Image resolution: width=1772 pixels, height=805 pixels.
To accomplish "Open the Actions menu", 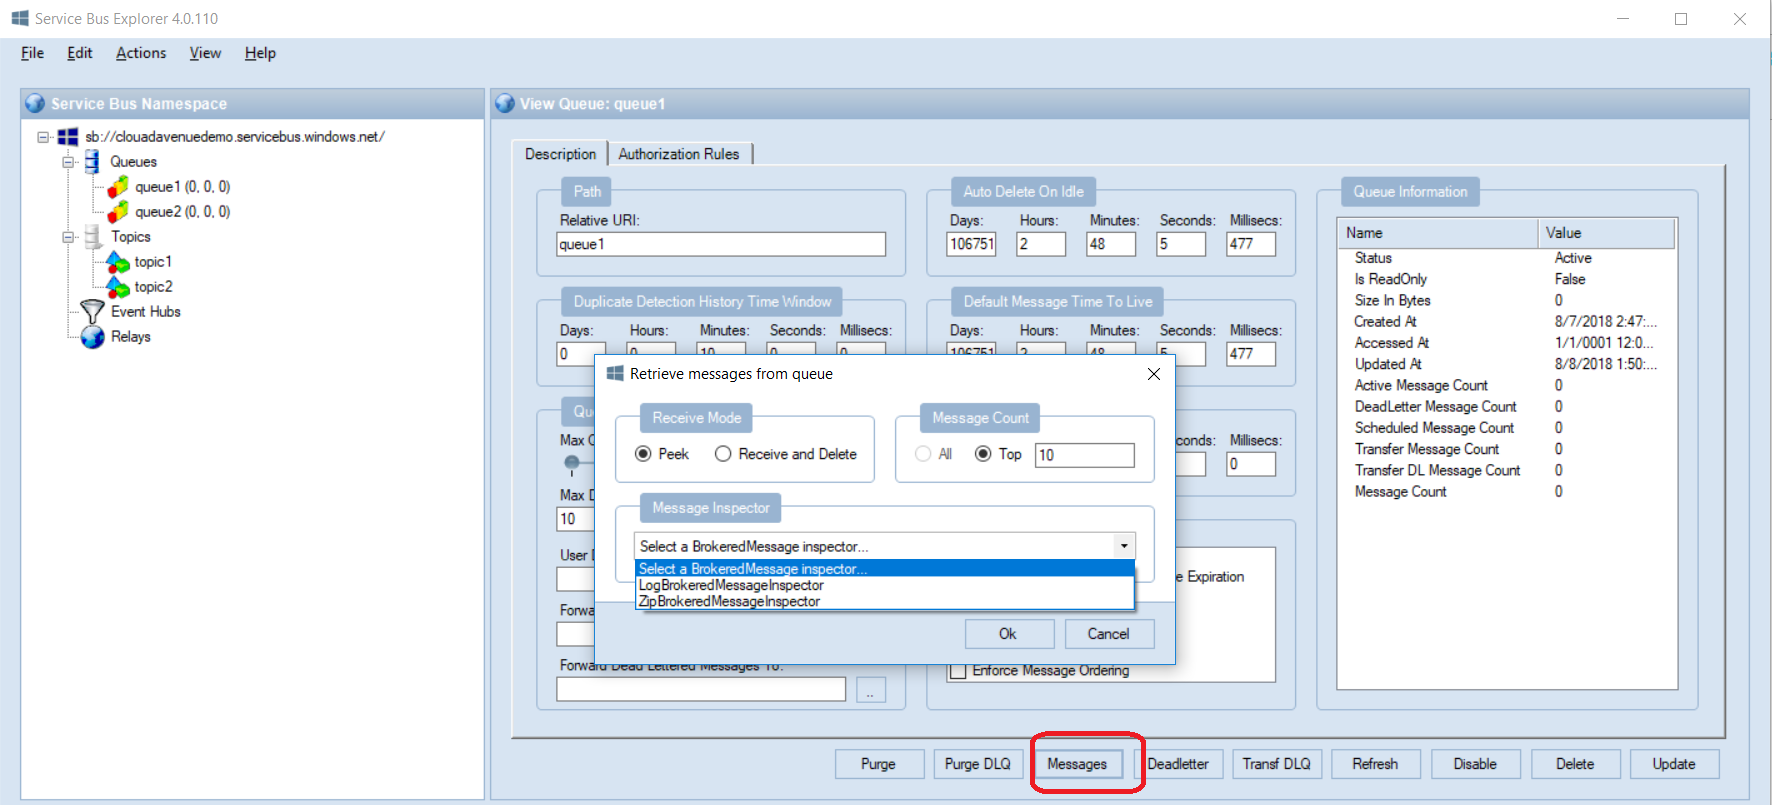I will (x=141, y=53).
